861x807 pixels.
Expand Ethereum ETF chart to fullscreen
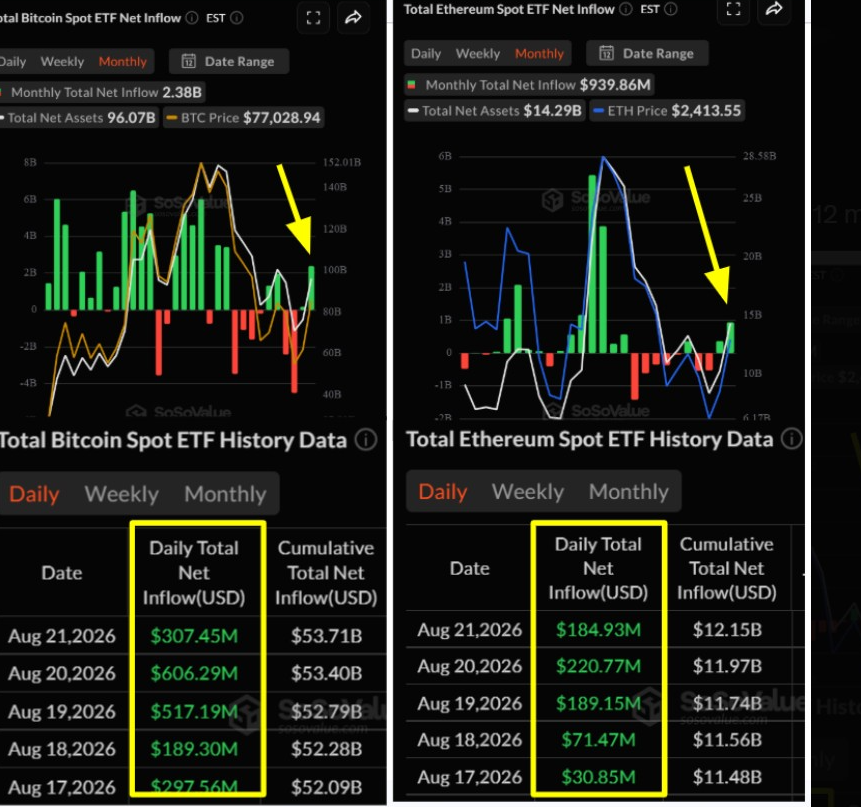point(734,9)
